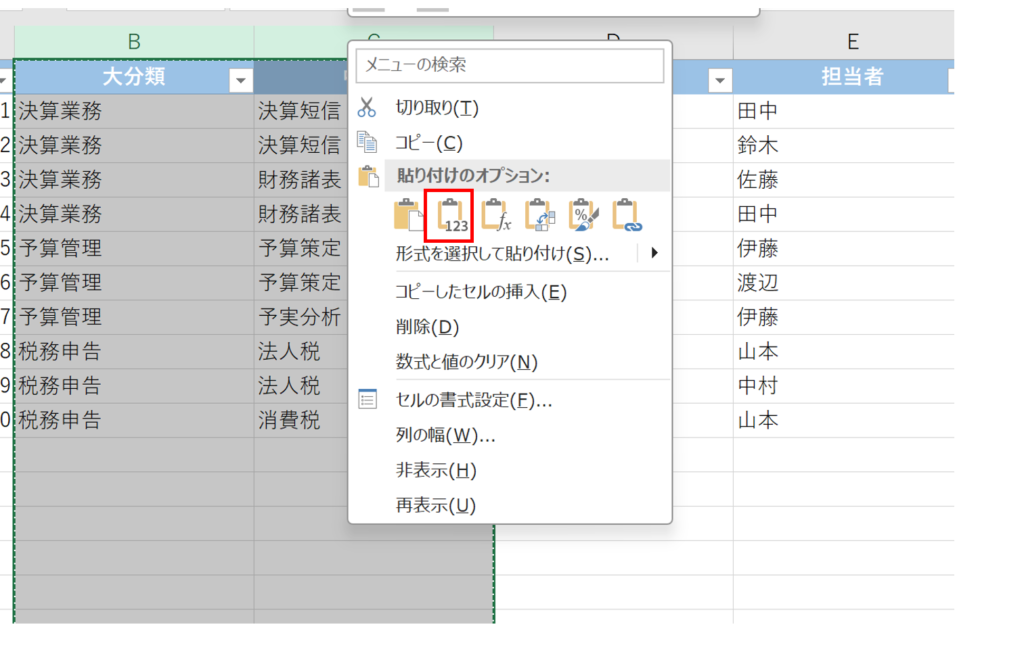Choose the Paste Values (123) icon
The width and height of the screenshot is (1024, 656).
452,215
